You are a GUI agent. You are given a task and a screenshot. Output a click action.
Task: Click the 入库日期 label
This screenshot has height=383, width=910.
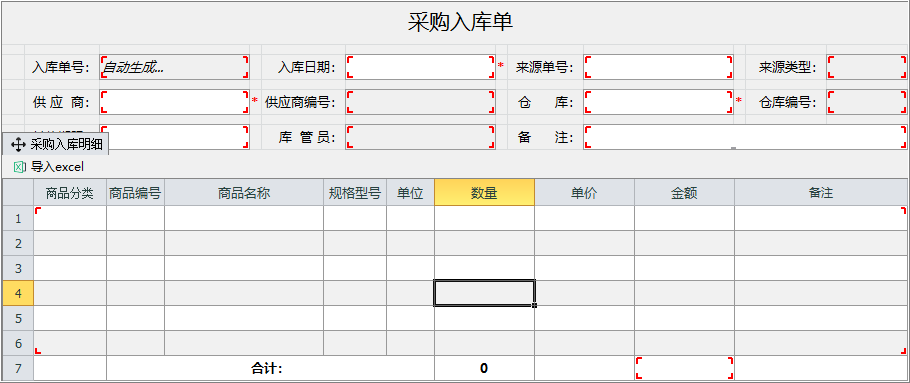click(x=307, y=67)
